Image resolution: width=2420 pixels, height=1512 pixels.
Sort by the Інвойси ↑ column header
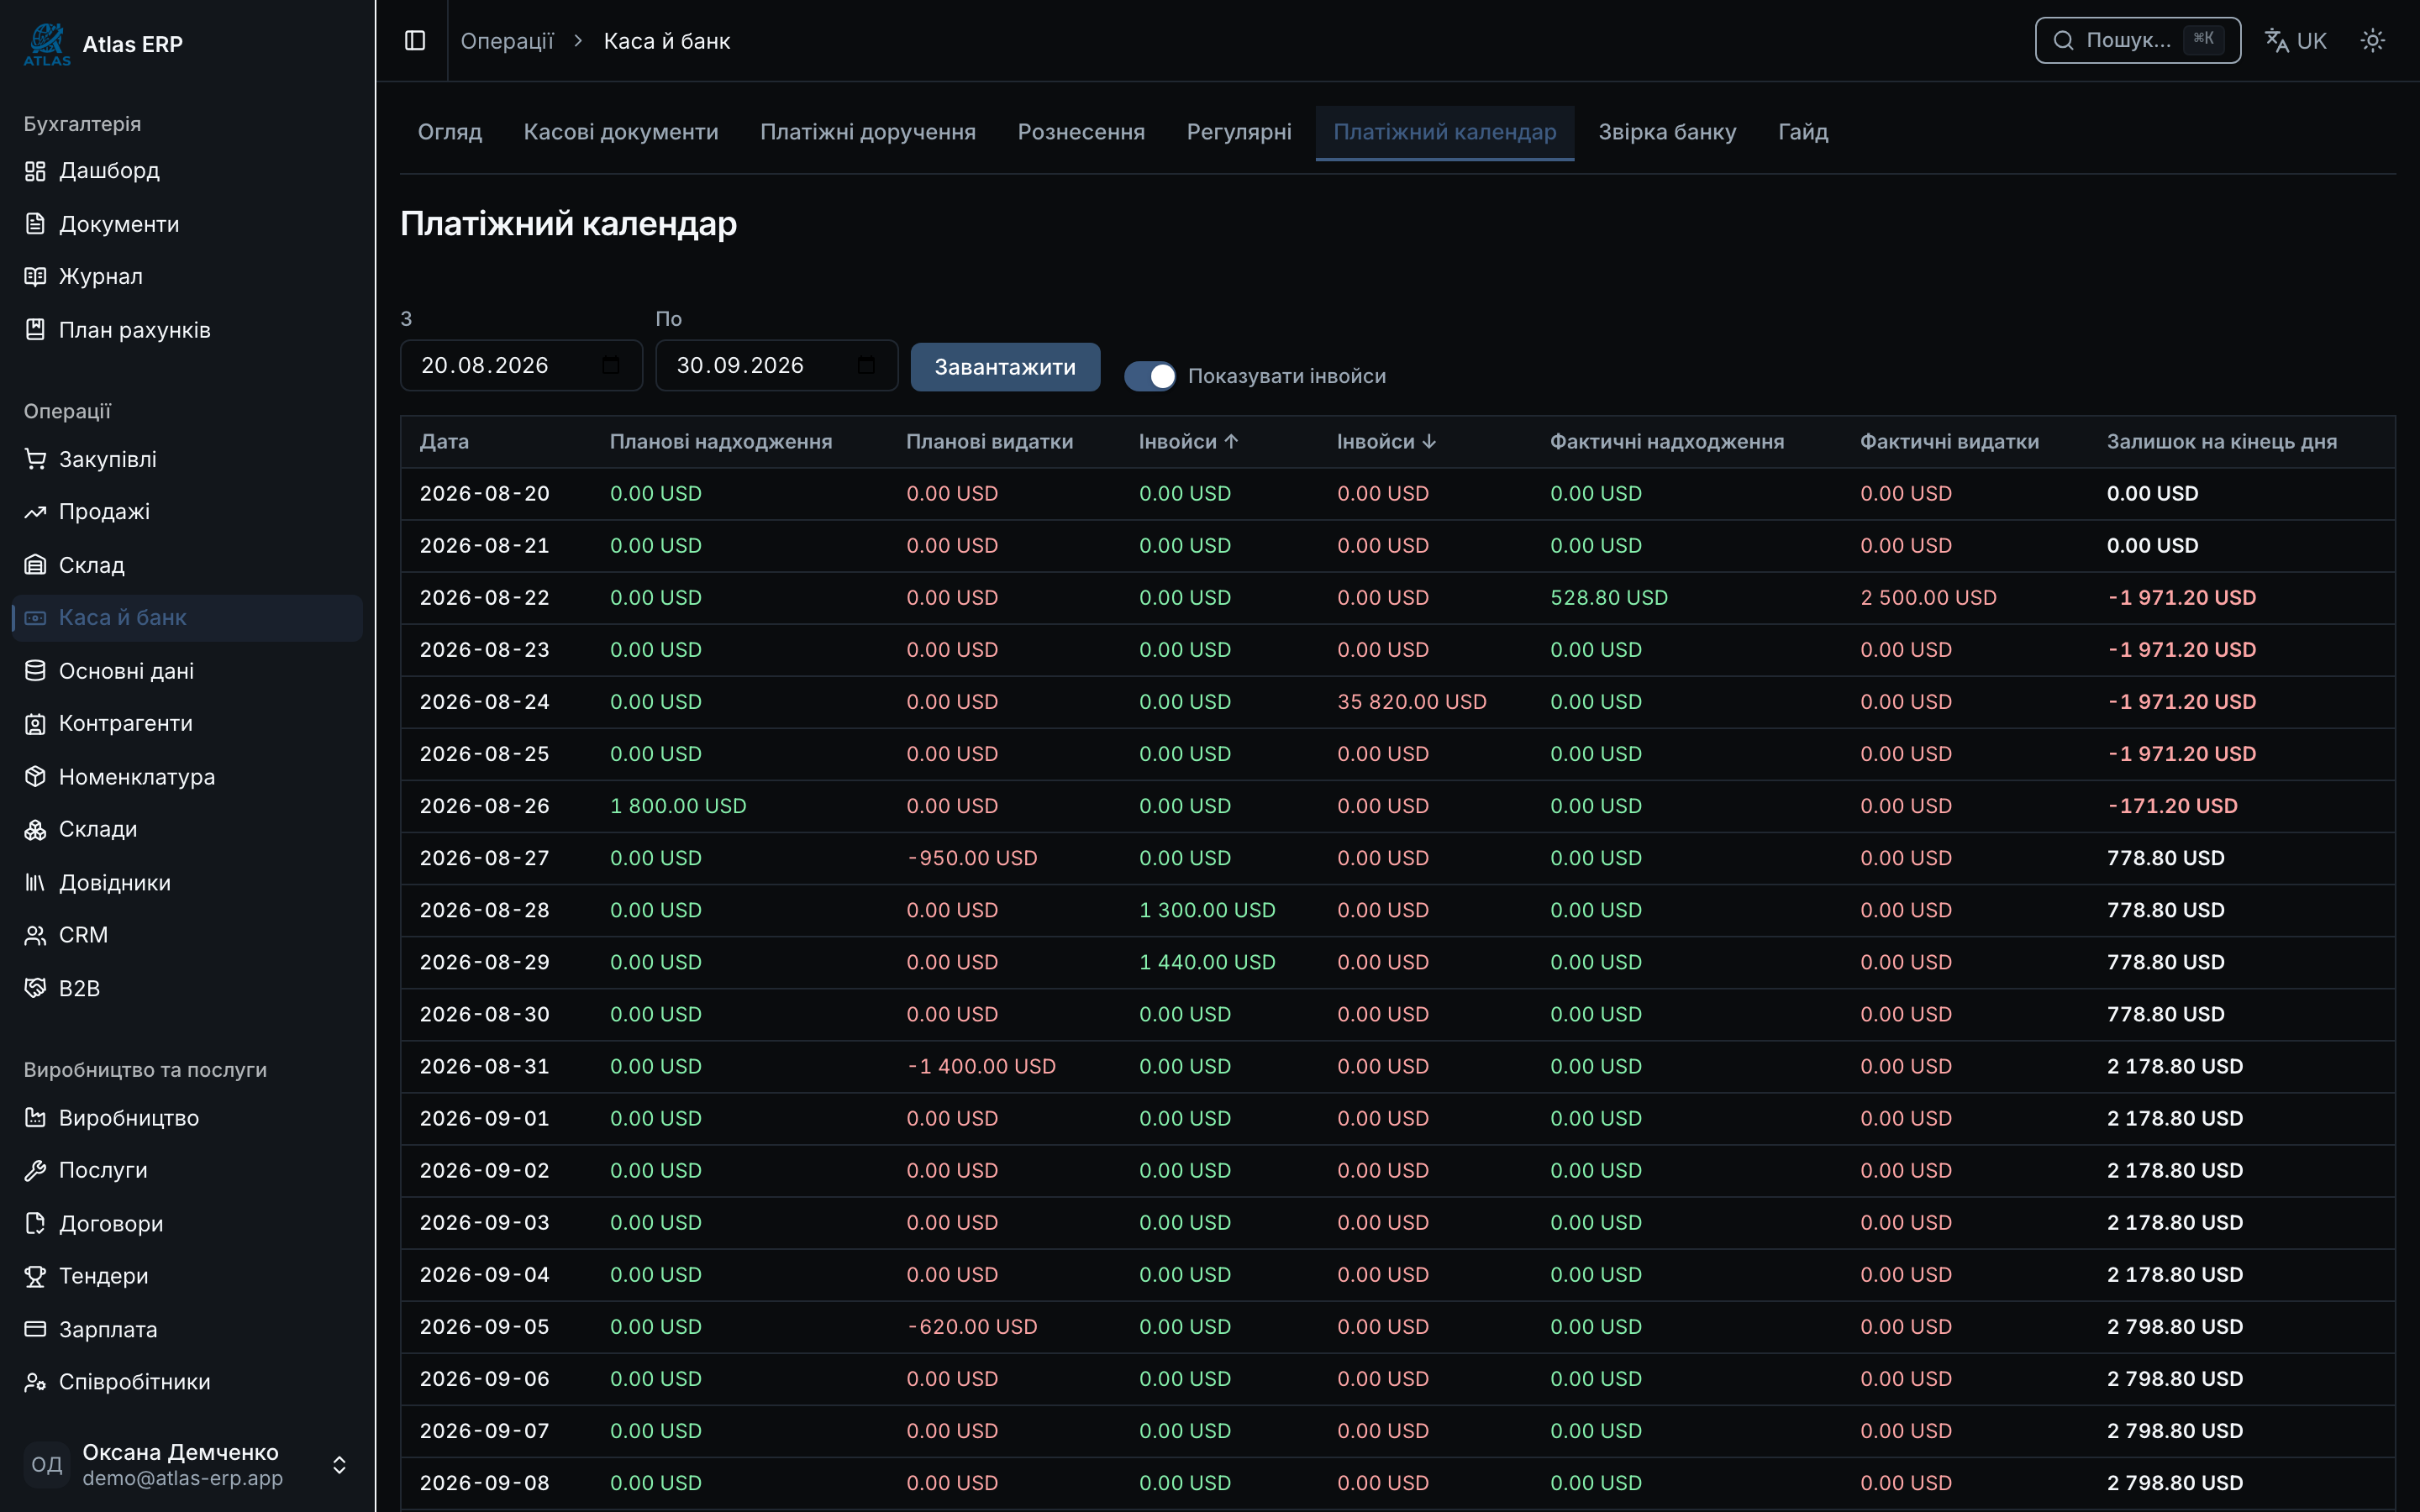pos(1188,442)
